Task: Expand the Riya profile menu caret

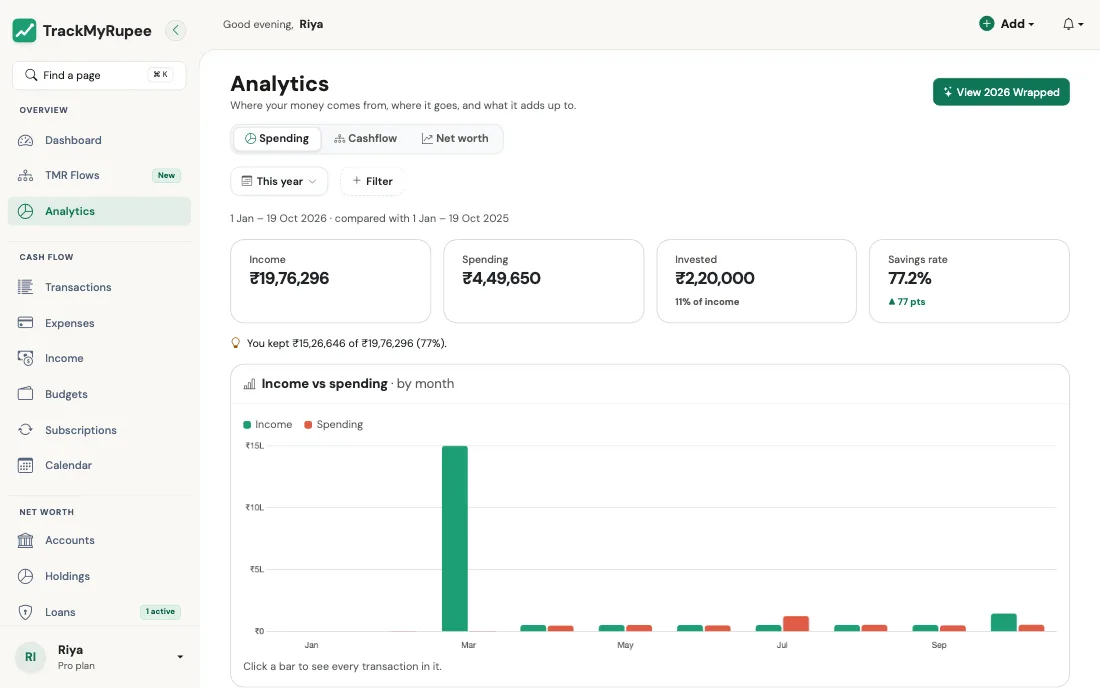Action: pyautogui.click(x=180, y=657)
